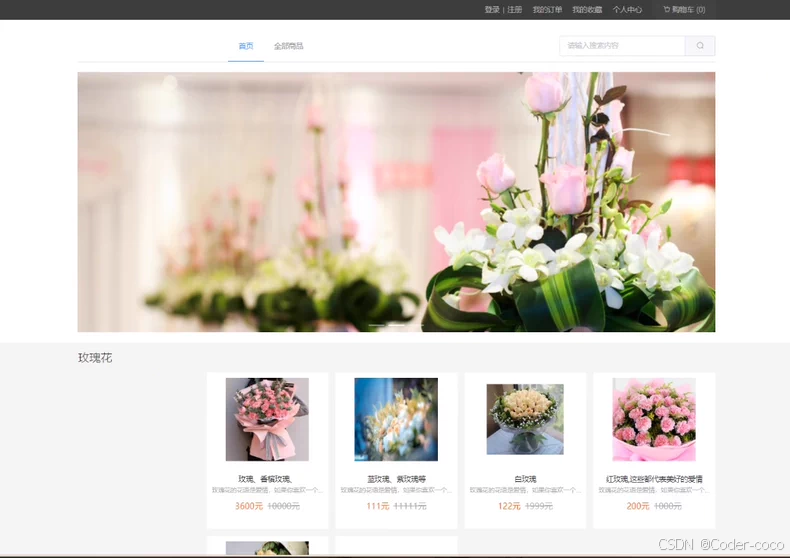The image size is (790, 558).
Task: Open the 购物车 (0) cart button
Action: tap(684, 10)
